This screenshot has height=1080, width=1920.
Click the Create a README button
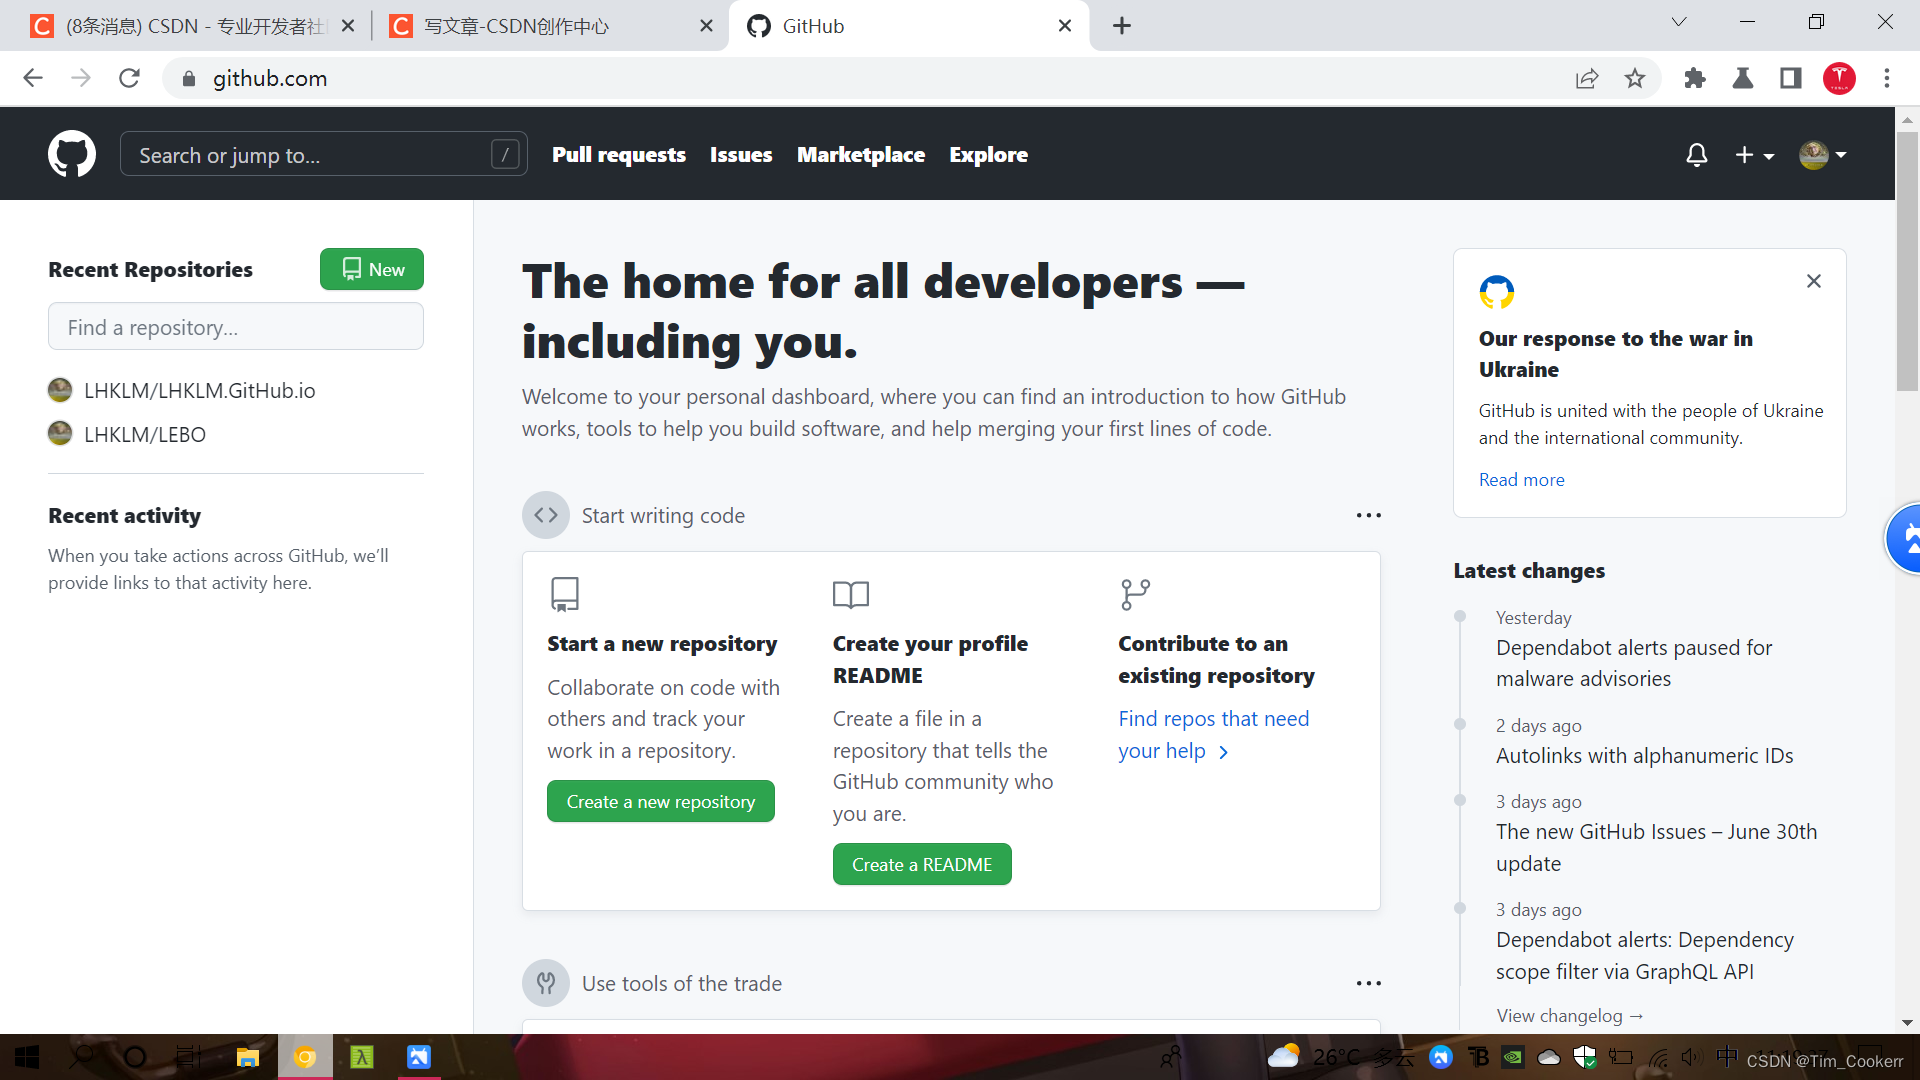click(921, 864)
